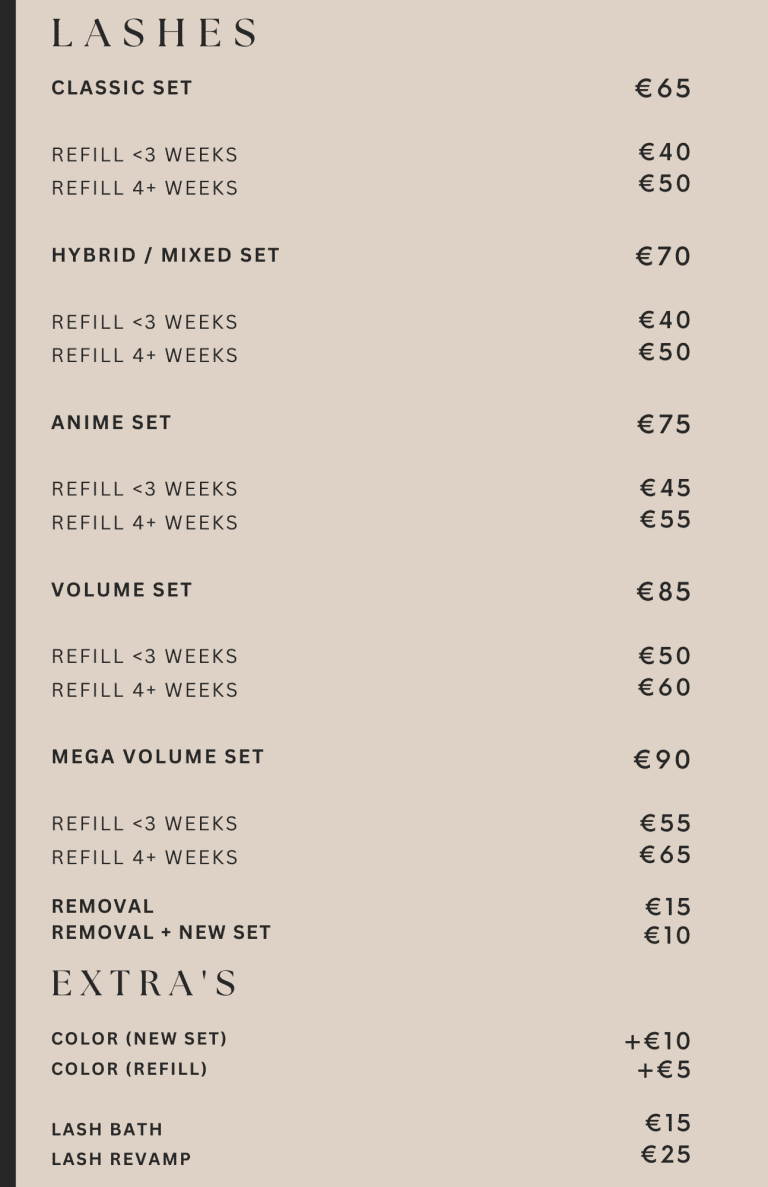Click the €25 Lash Revamp price
This screenshot has width=768, height=1187.
(666, 1154)
